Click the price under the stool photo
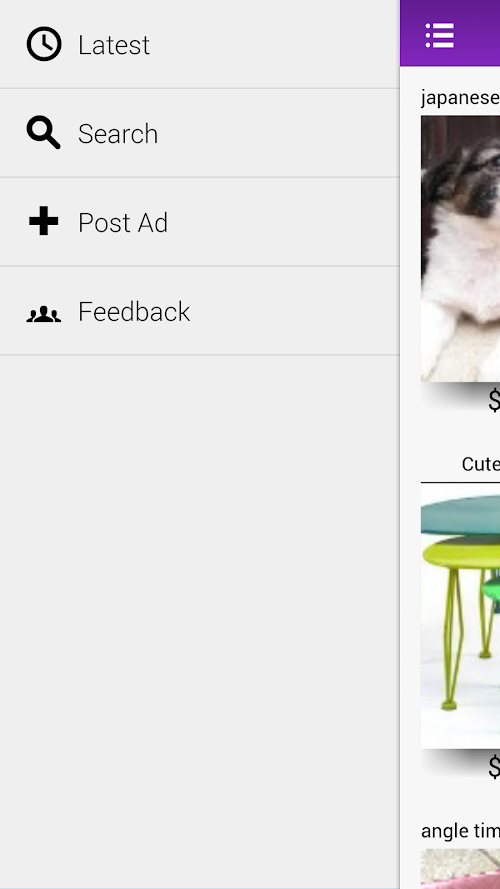Screen dimensions: 500x889 pyautogui.click(x=494, y=768)
